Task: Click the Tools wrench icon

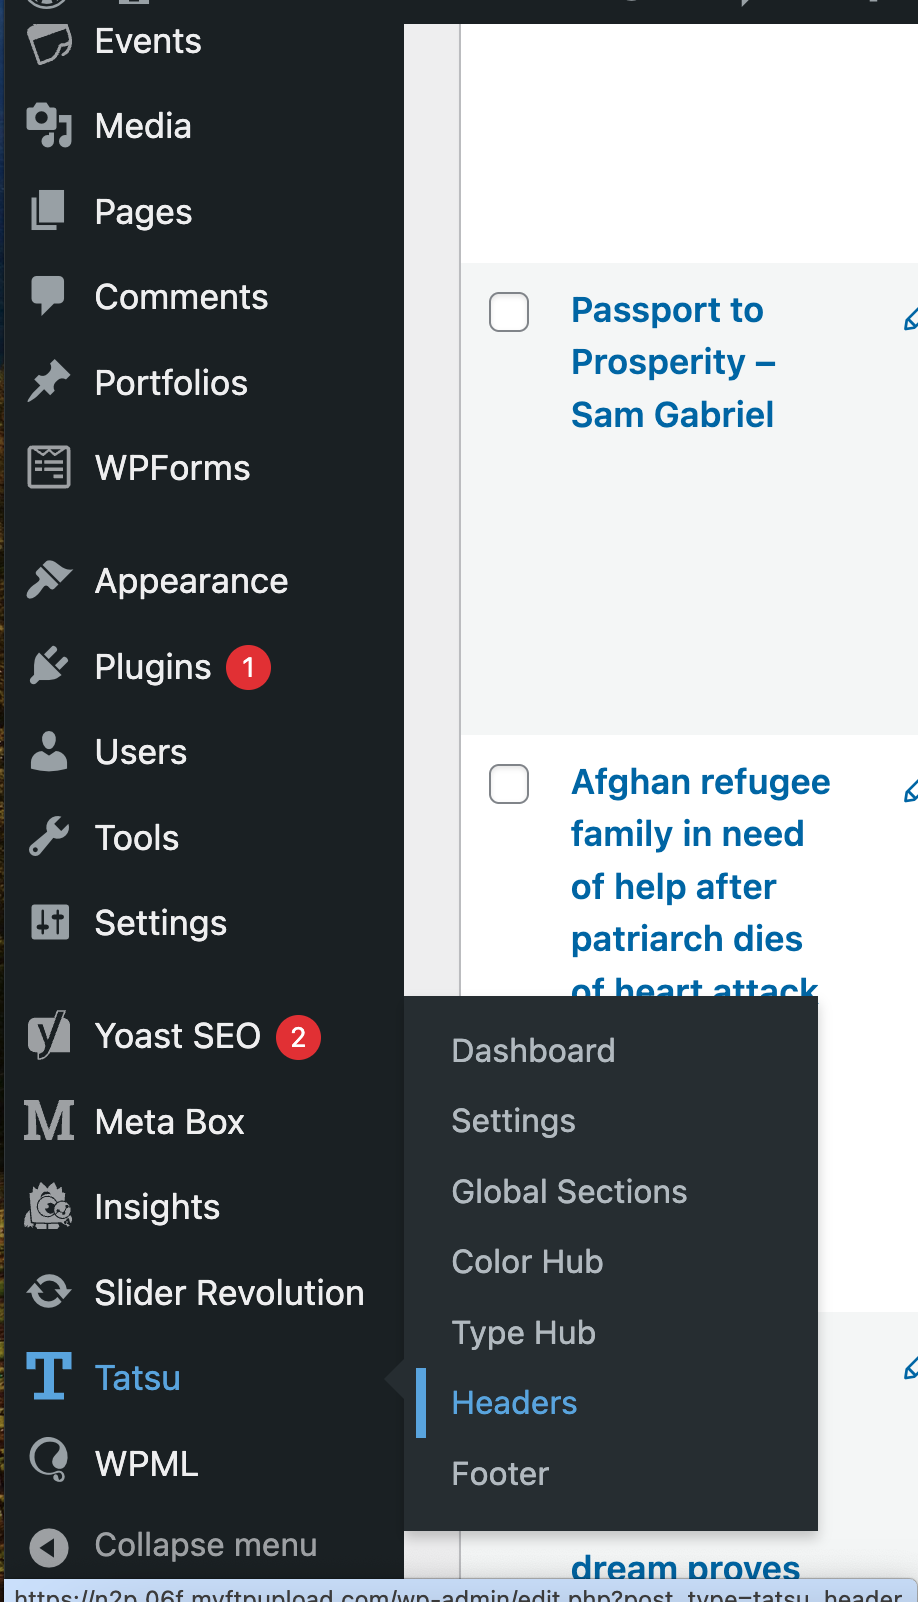Action: (49, 837)
